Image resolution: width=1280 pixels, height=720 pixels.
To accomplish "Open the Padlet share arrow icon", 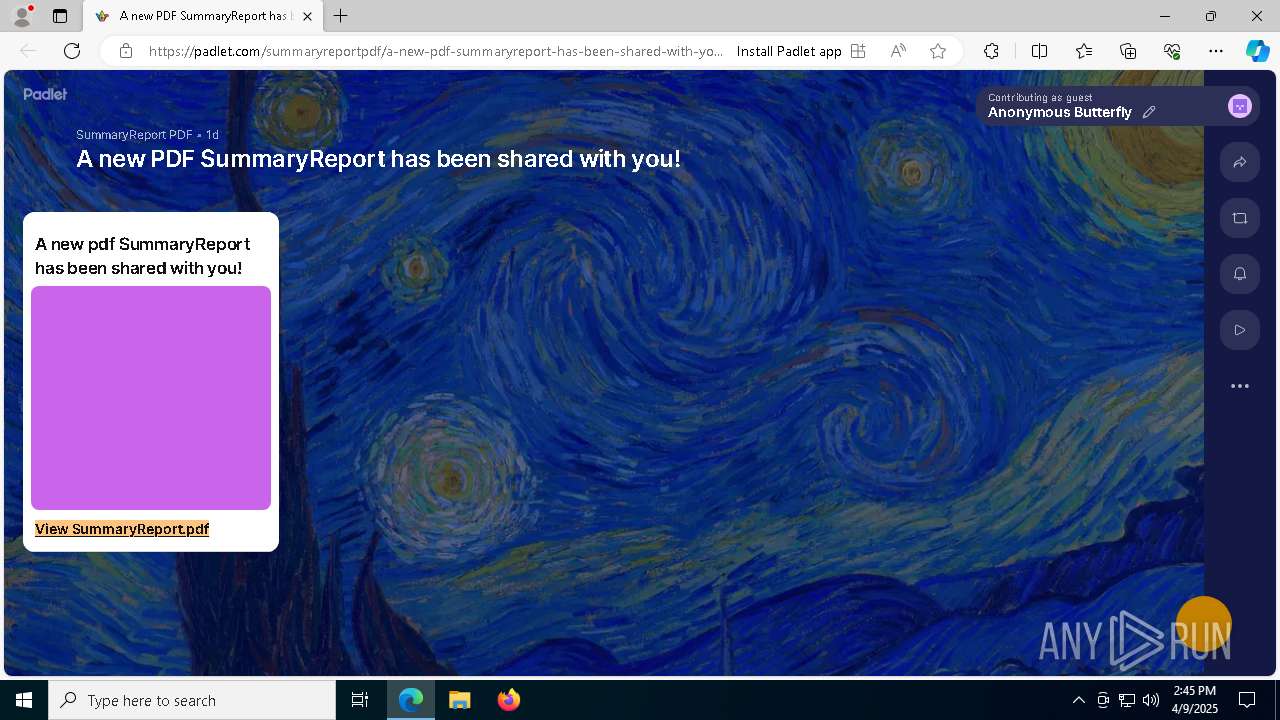I will pyautogui.click(x=1240, y=162).
